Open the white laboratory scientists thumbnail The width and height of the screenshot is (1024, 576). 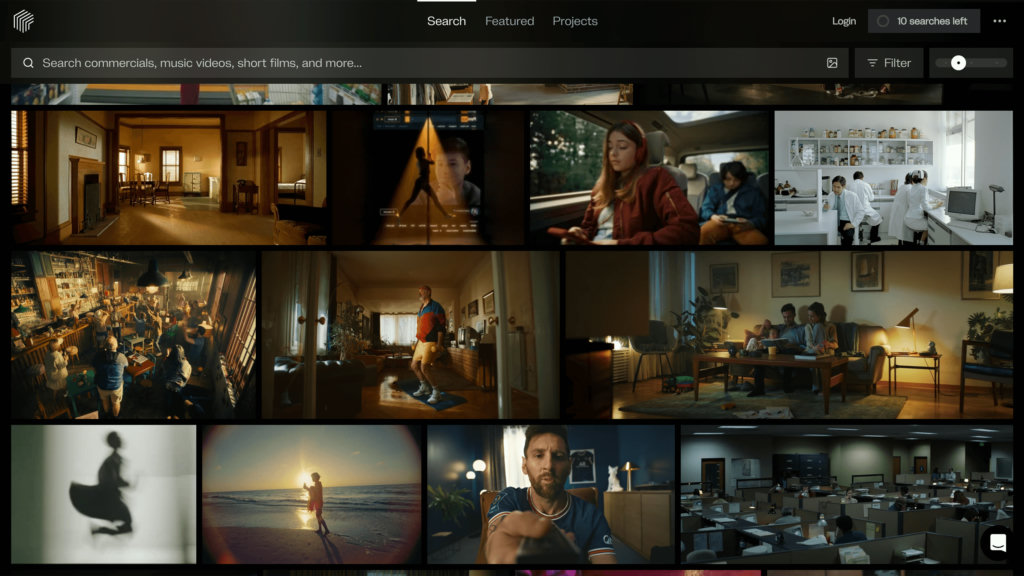pyautogui.click(x=893, y=178)
